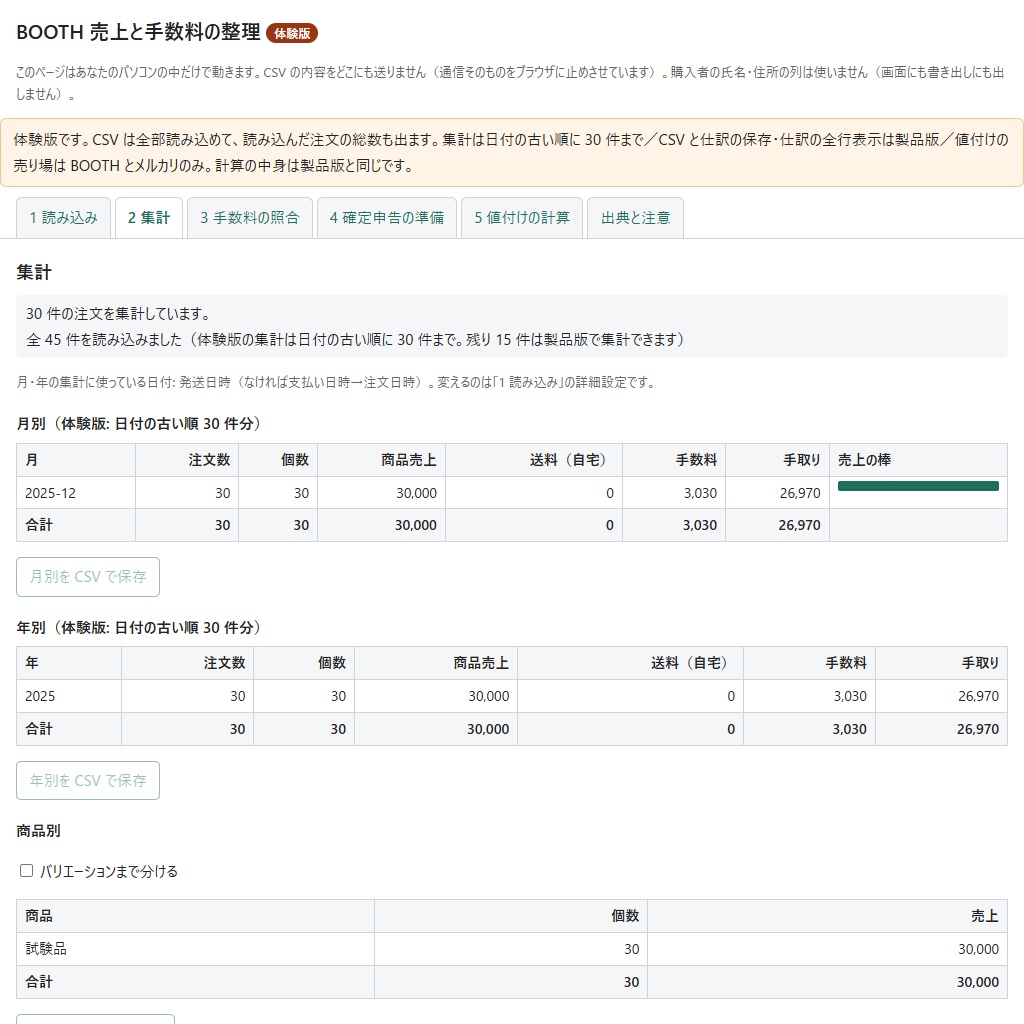Click 売上の棒 column header
1024x1024 pixels.
click(918, 460)
